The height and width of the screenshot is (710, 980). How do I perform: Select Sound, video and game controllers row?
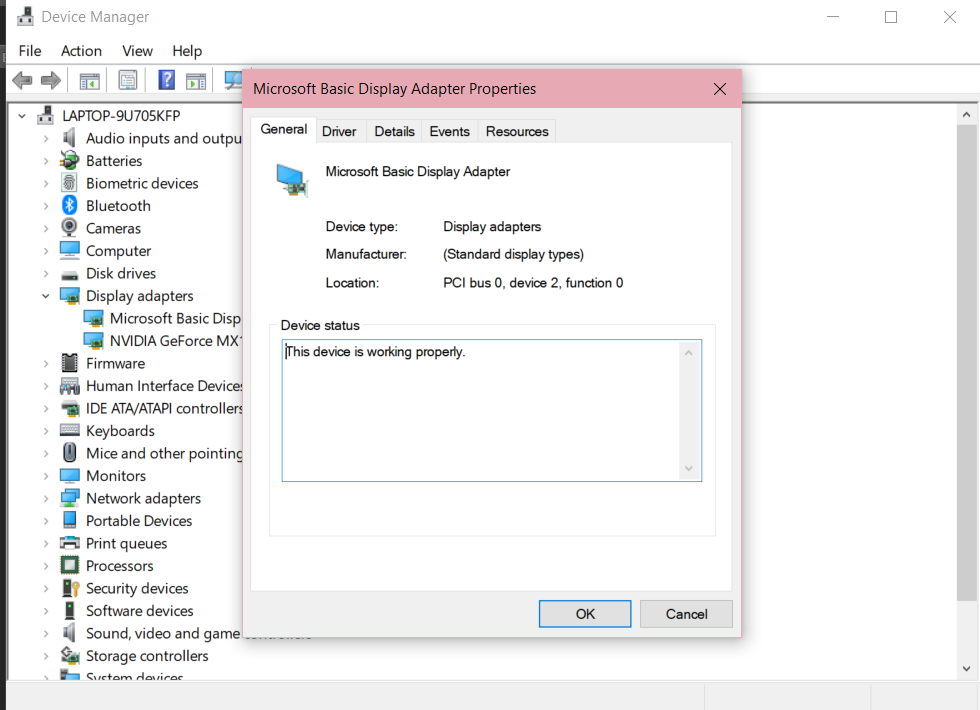pos(151,633)
